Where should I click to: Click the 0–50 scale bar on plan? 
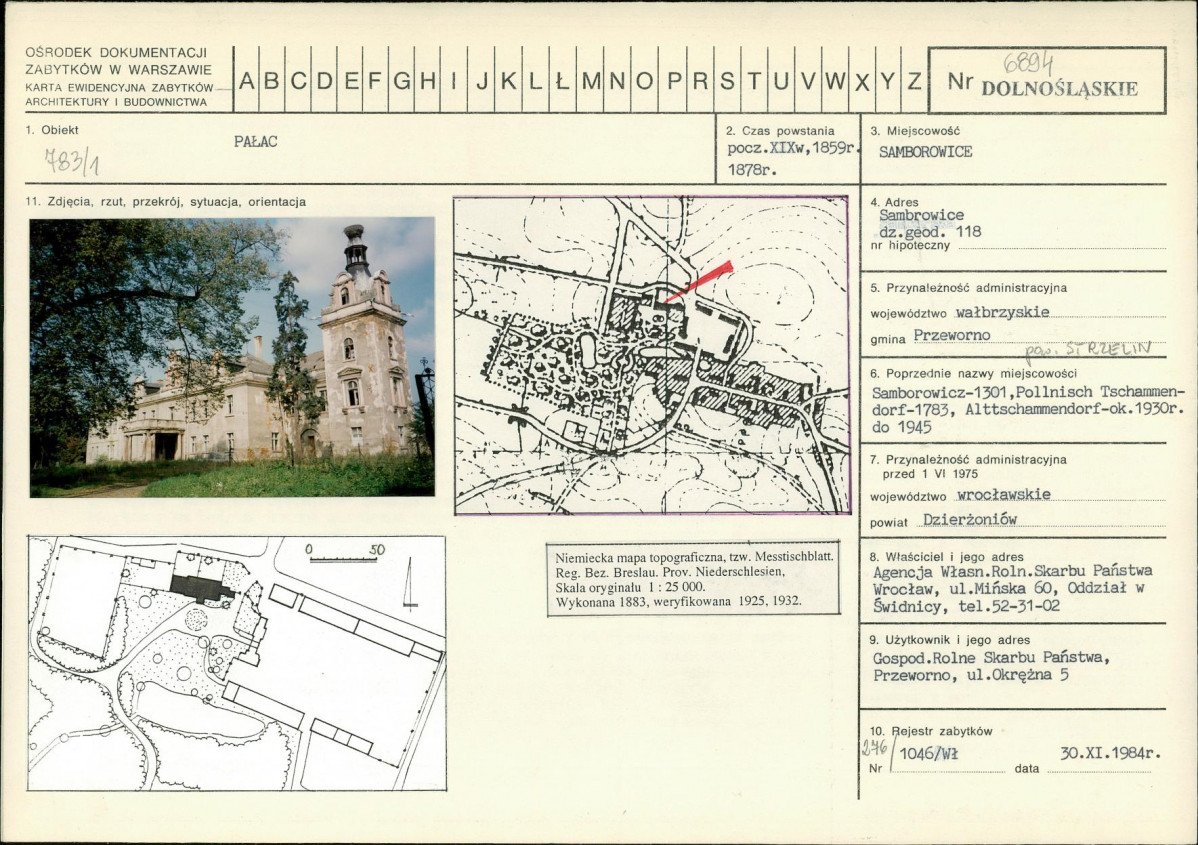[344, 555]
